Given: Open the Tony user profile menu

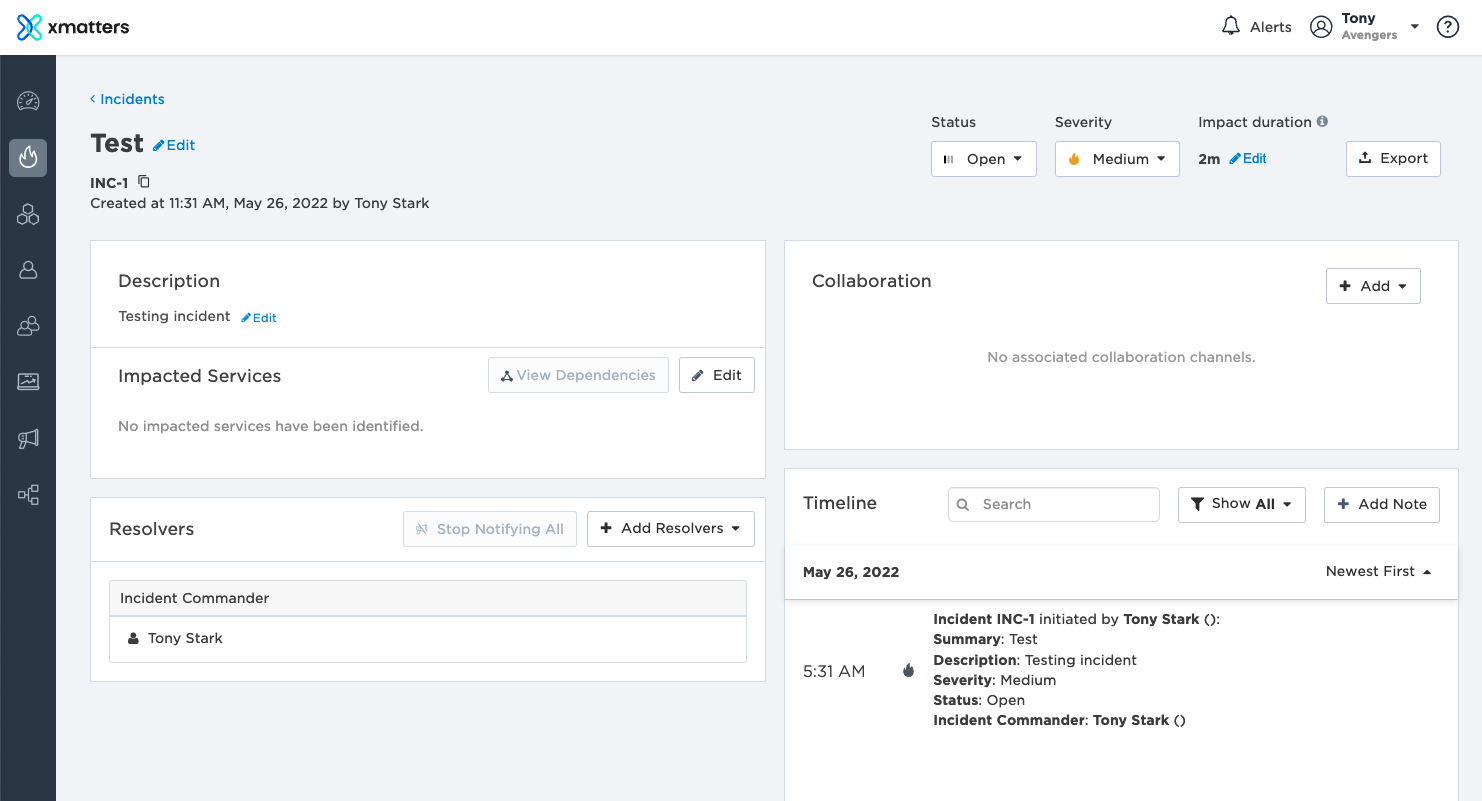Looking at the screenshot, I should 1365,27.
